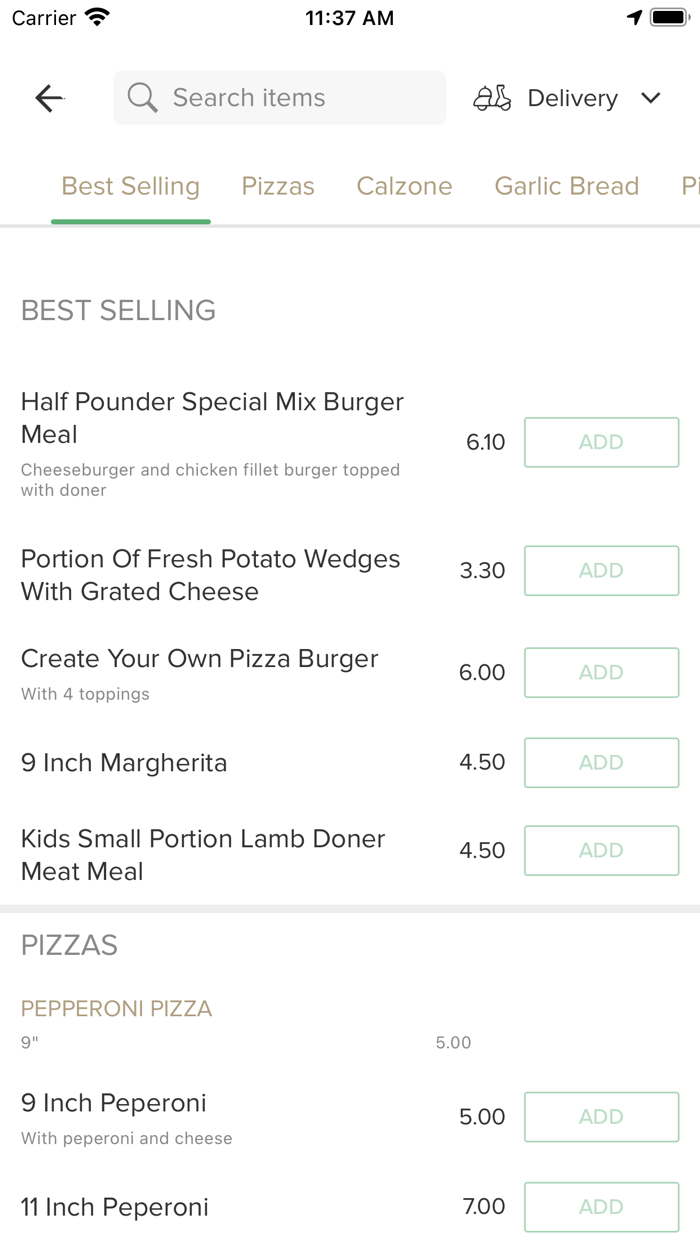Open the Calzone tab
Screen dimensions: 700x1244
pos(404,186)
